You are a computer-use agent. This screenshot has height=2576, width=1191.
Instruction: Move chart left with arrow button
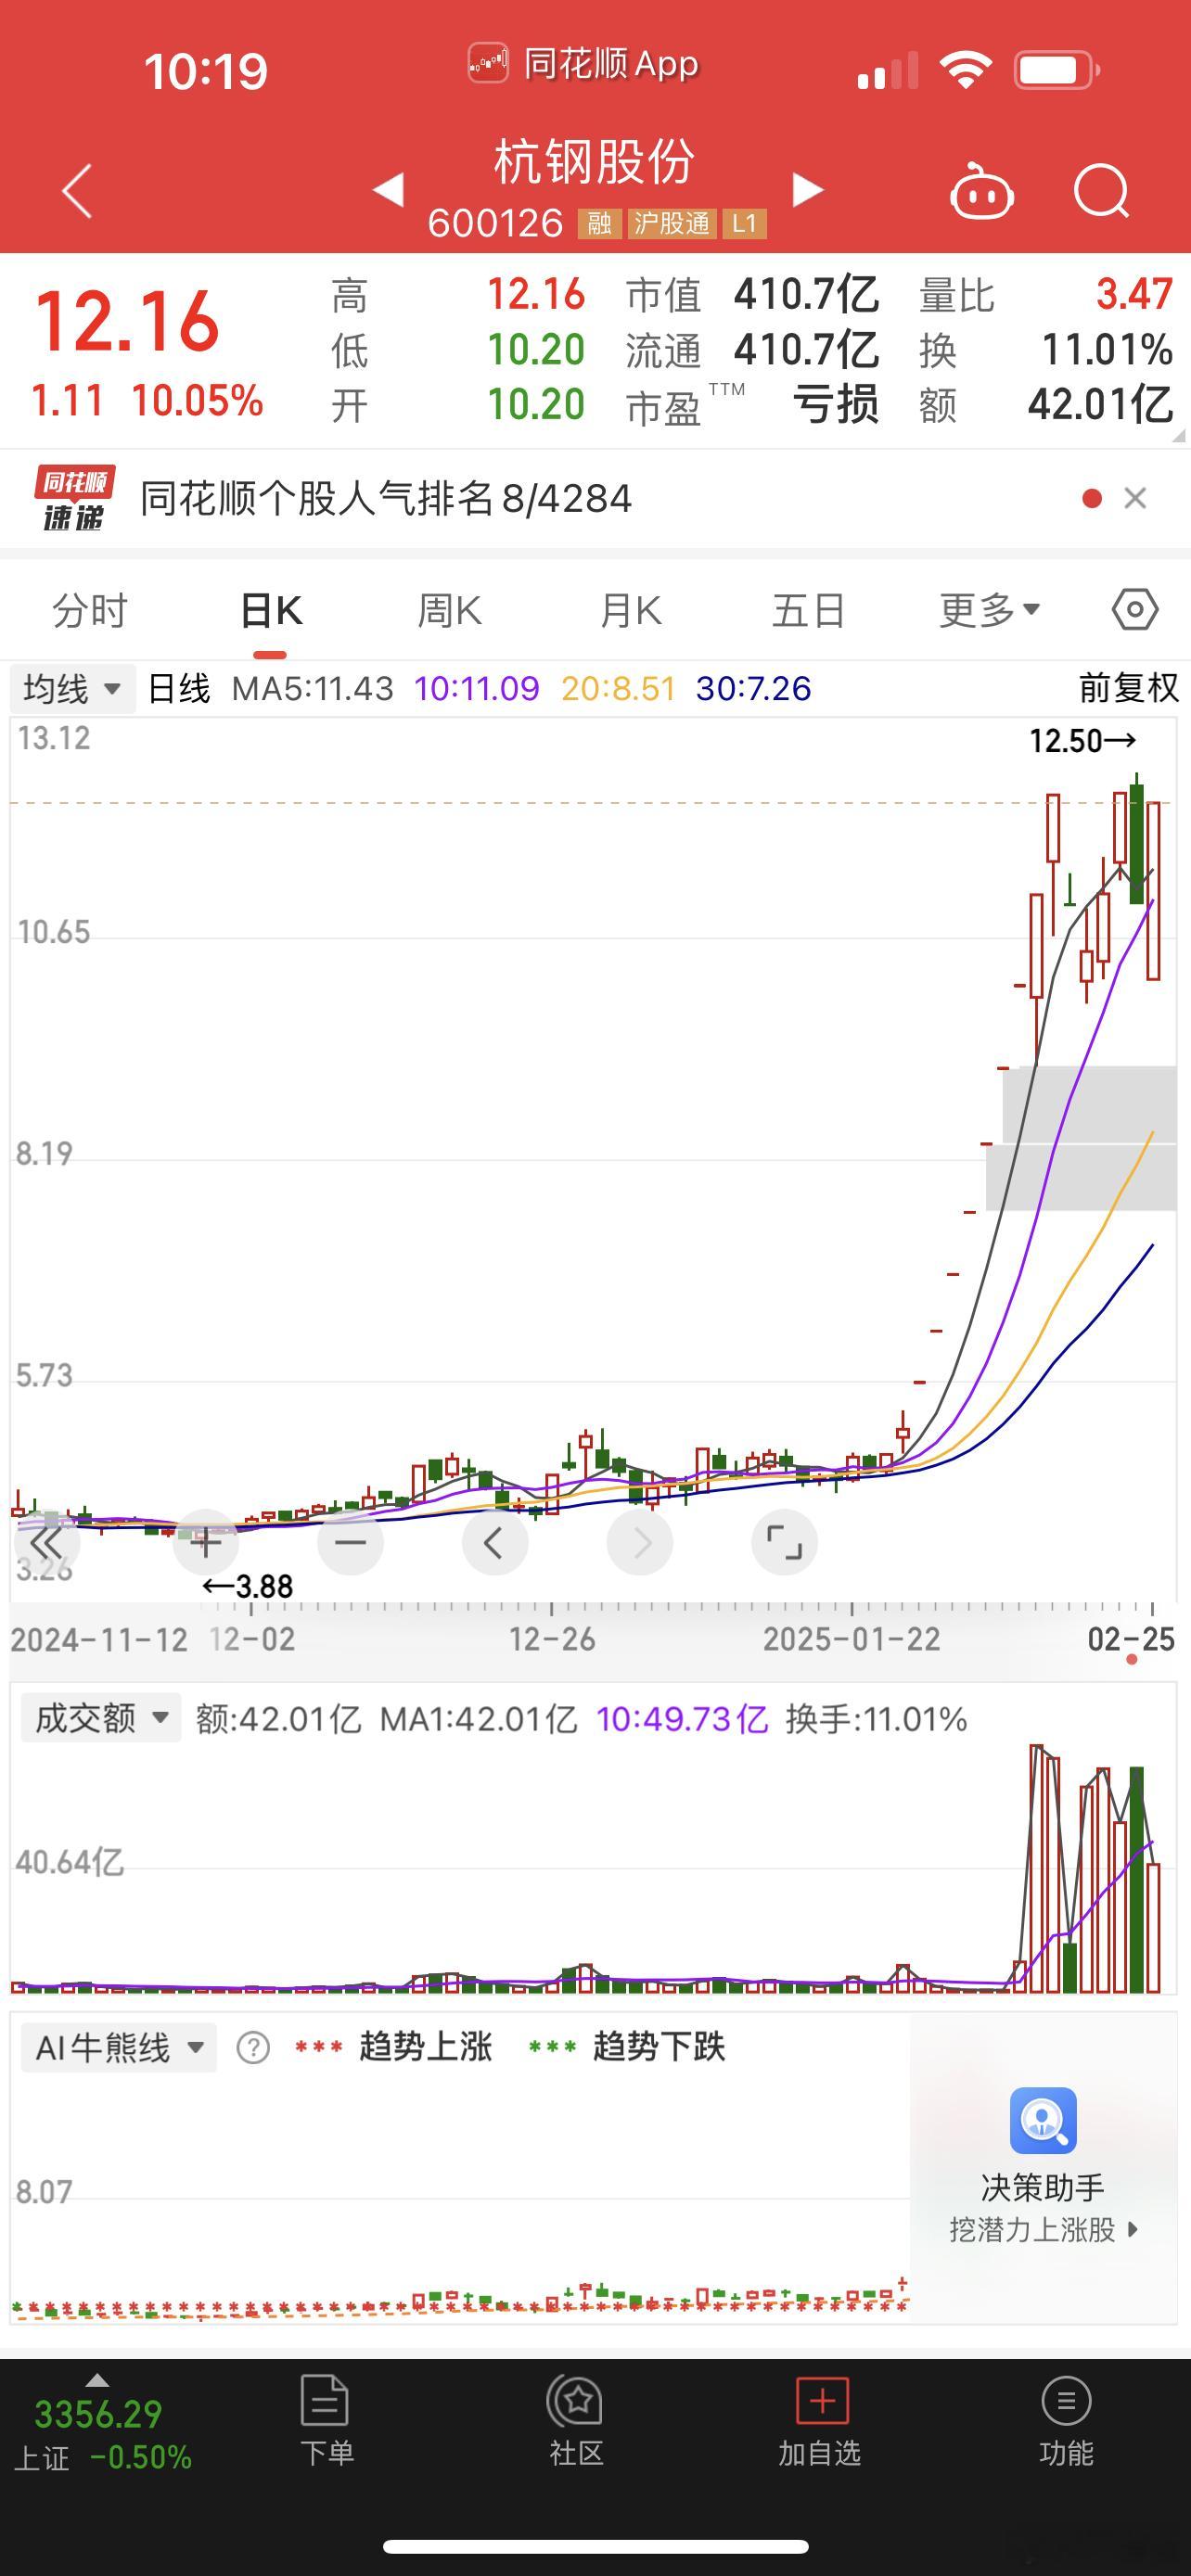point(495,1542)
